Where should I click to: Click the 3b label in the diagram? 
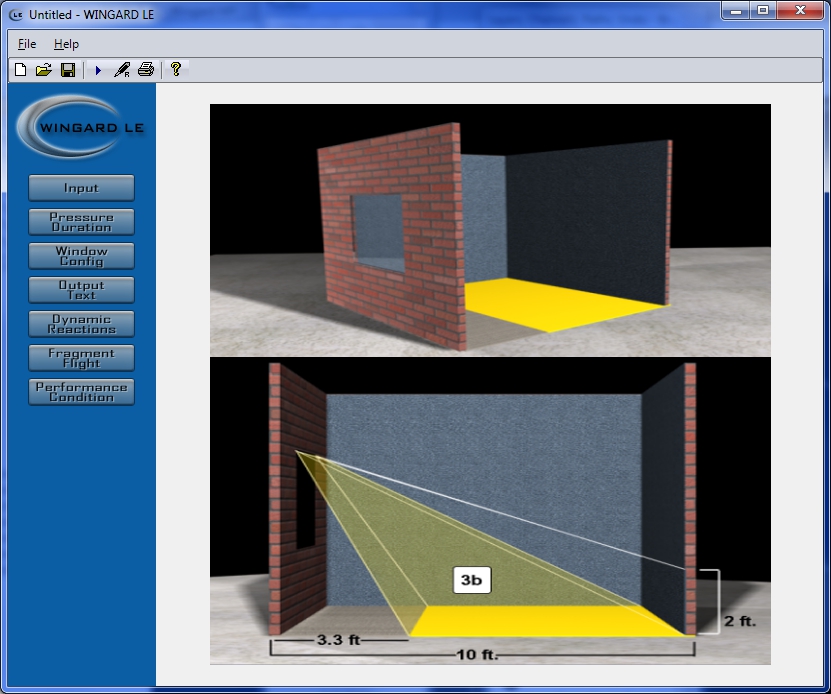click(x=472, y=580)
